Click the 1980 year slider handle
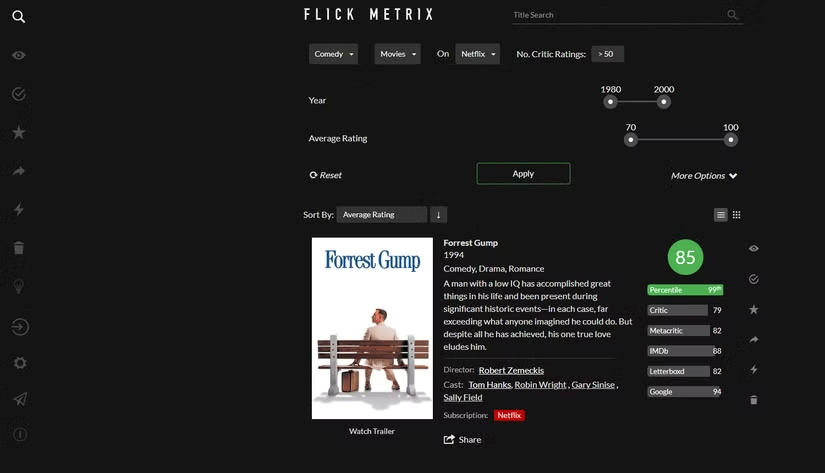Screen dimensions: 825x473 tap(610, 102)
